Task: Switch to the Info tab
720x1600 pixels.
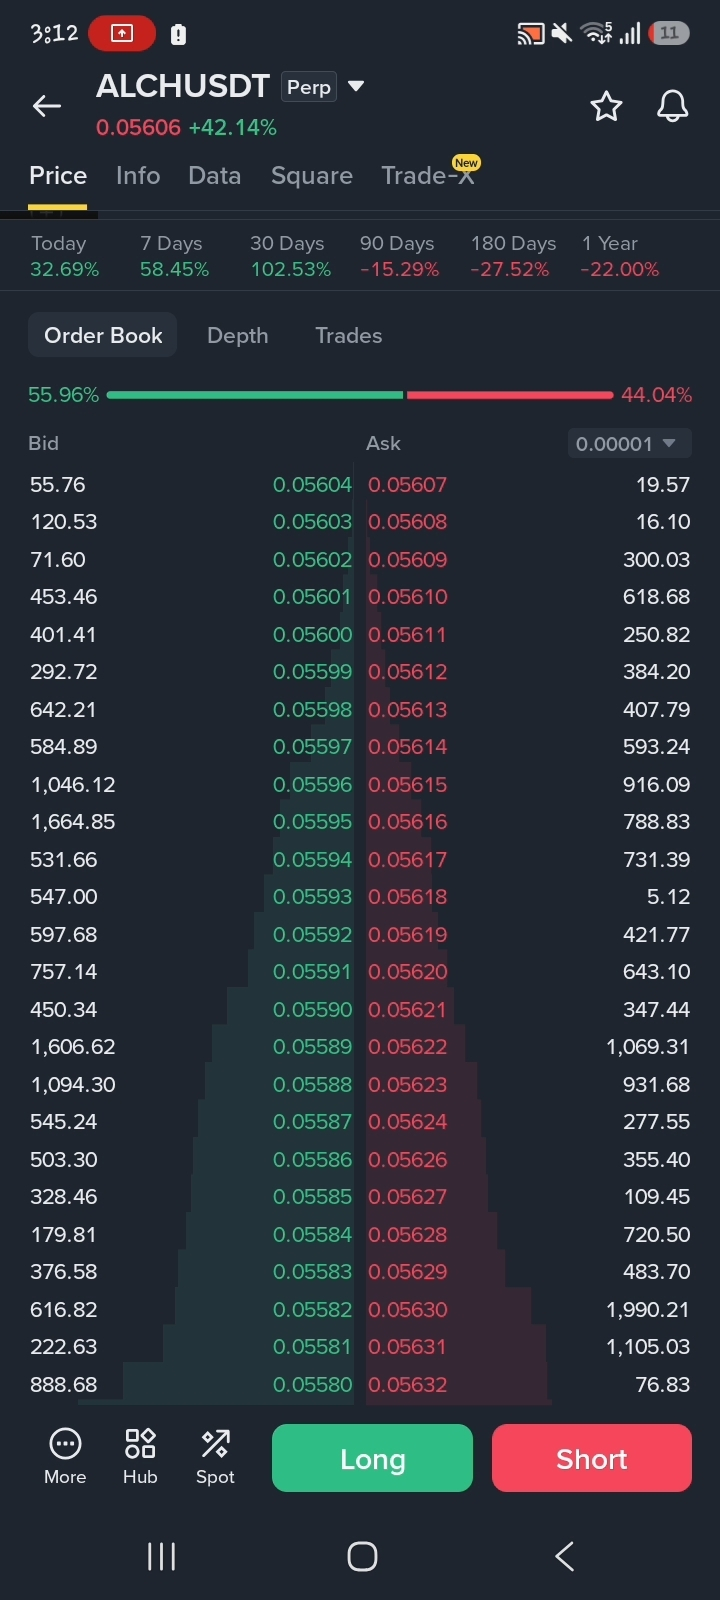Action: 138,176
